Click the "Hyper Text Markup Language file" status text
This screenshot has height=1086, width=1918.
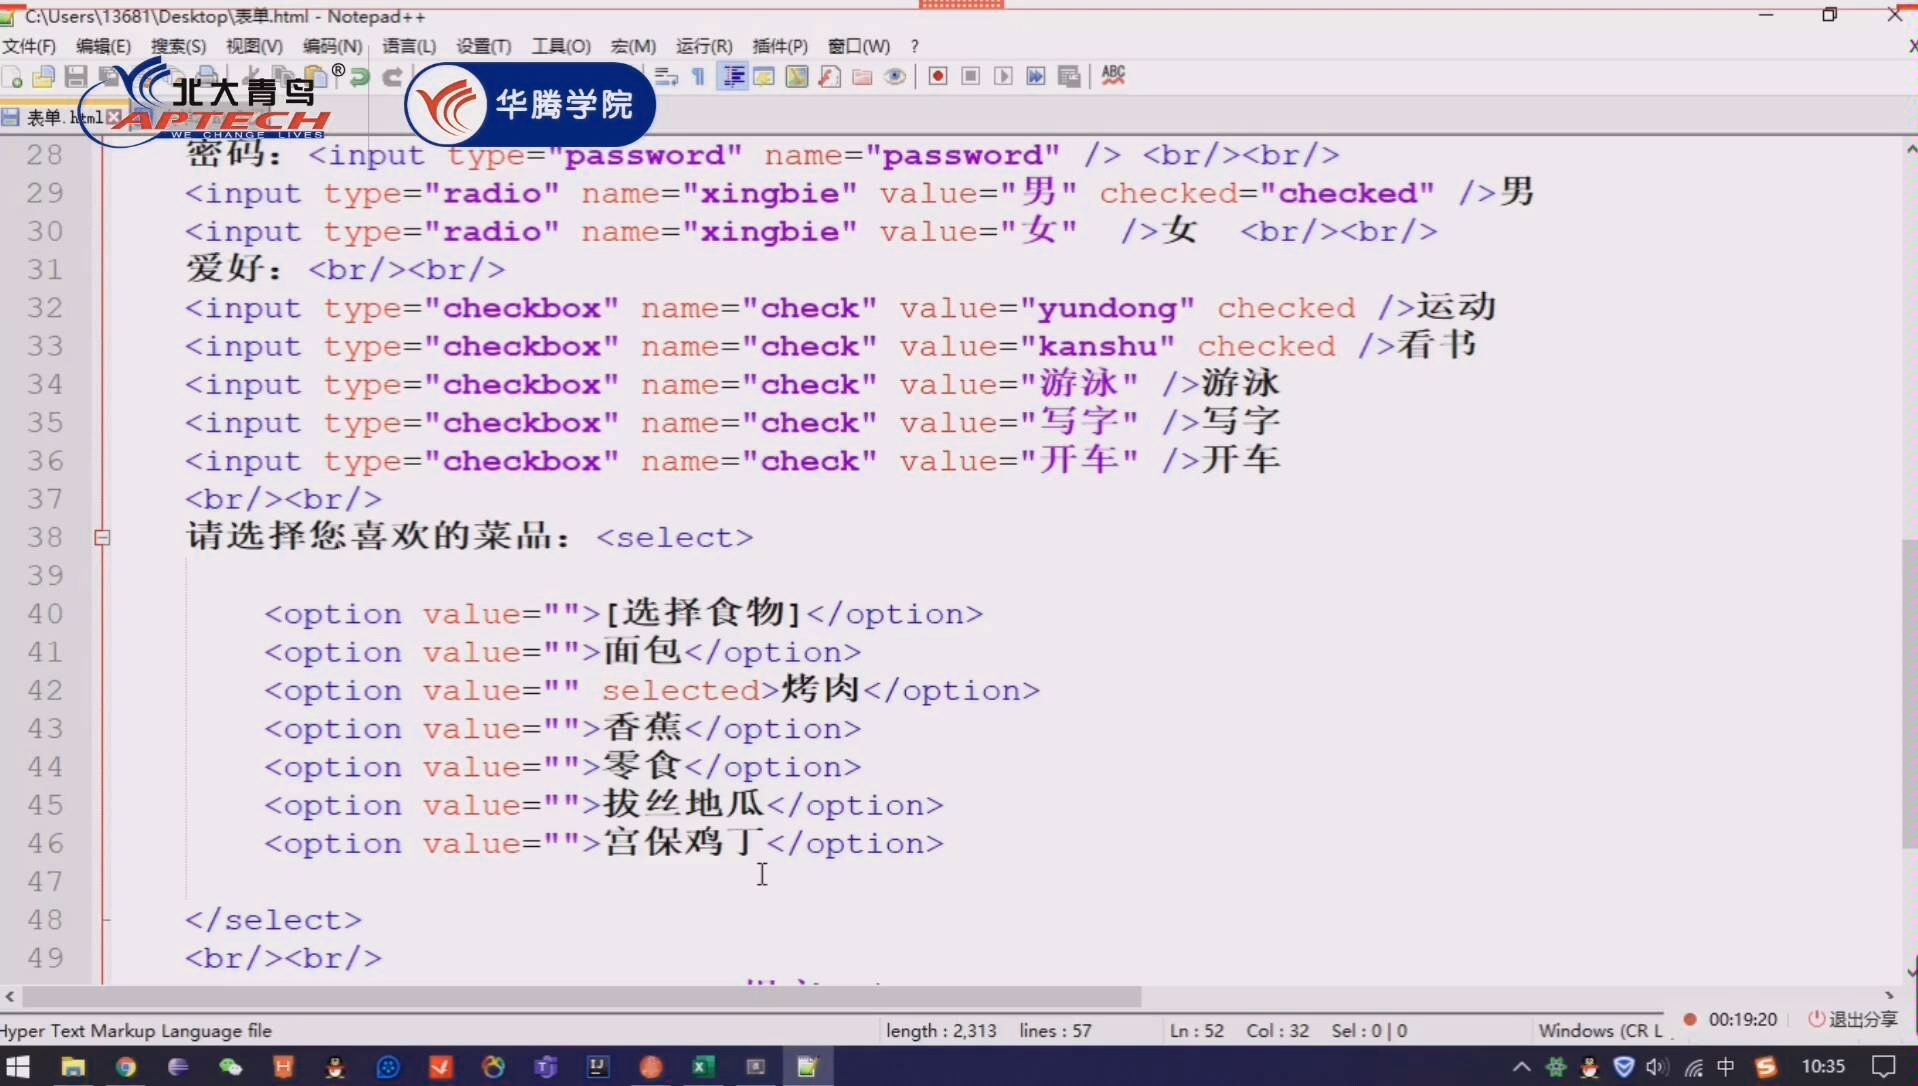point(136,1030)
